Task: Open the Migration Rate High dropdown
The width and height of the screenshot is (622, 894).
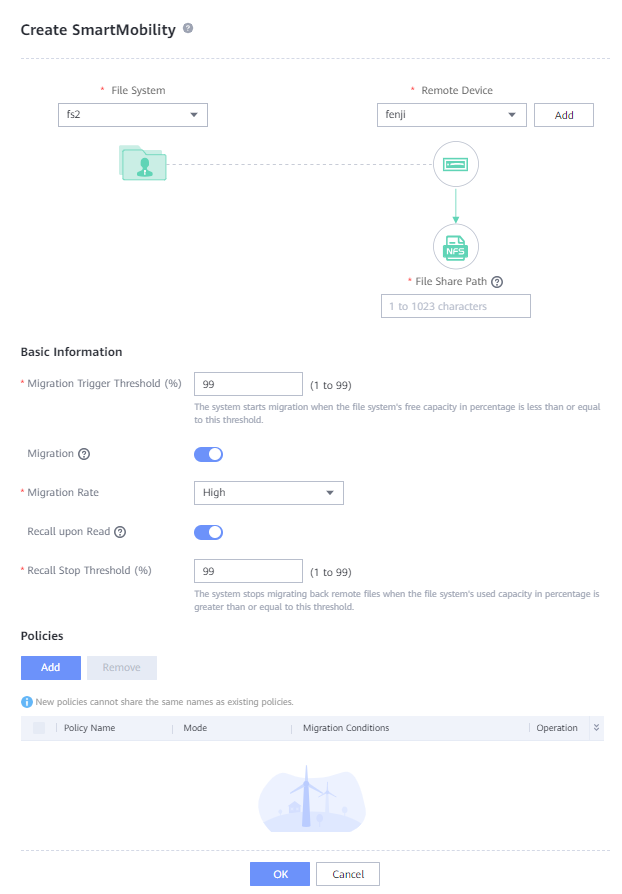Action: pyautogui.click(x=268, y=493)
